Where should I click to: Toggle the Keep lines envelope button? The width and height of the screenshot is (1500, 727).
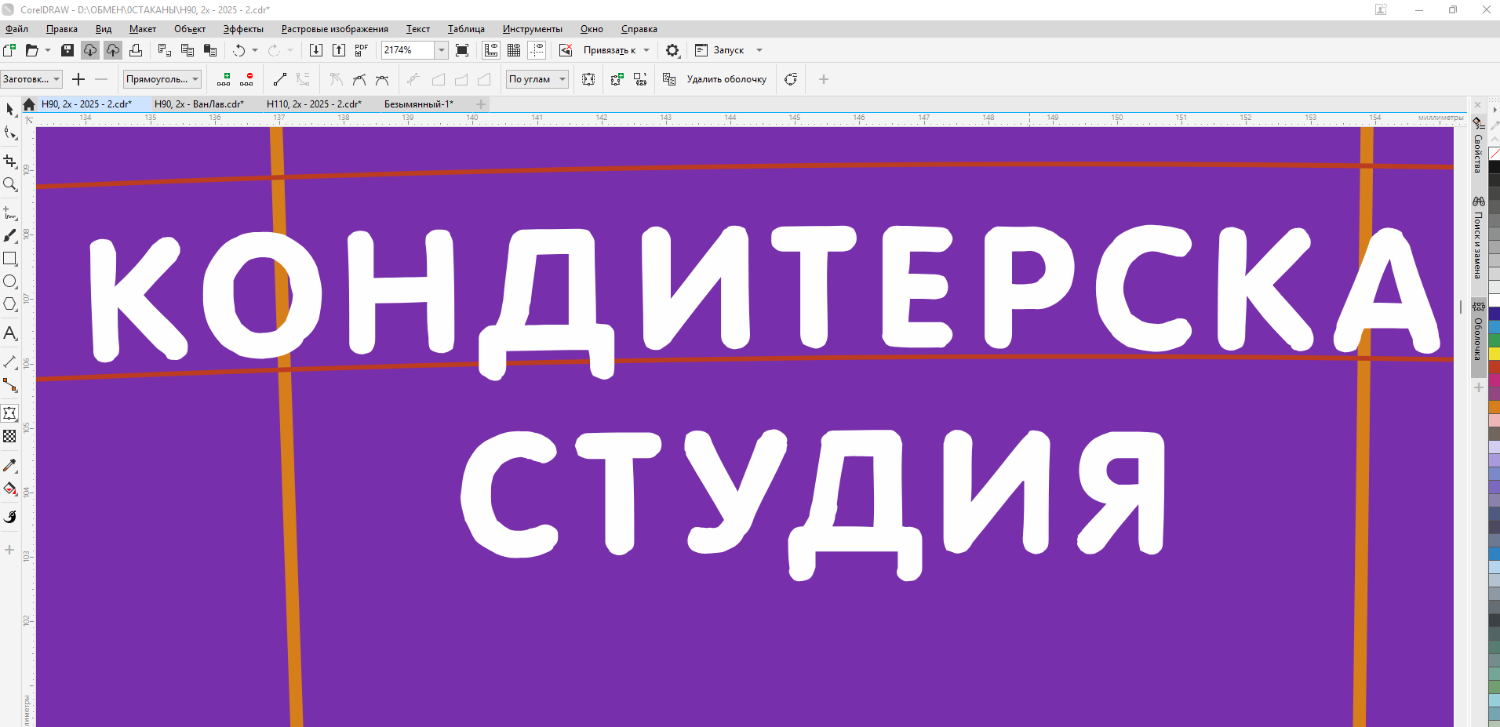589,79
